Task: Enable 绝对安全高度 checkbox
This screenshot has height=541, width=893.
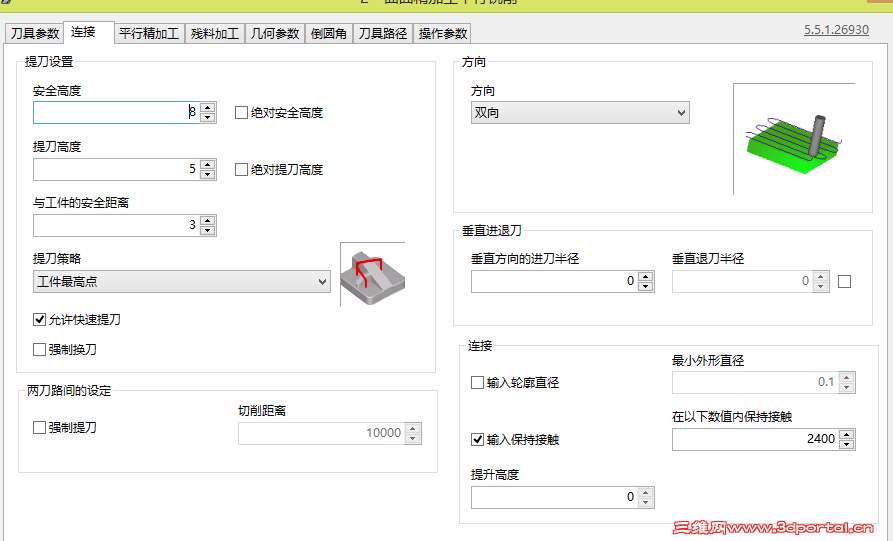Action: [x=241, y=113]
